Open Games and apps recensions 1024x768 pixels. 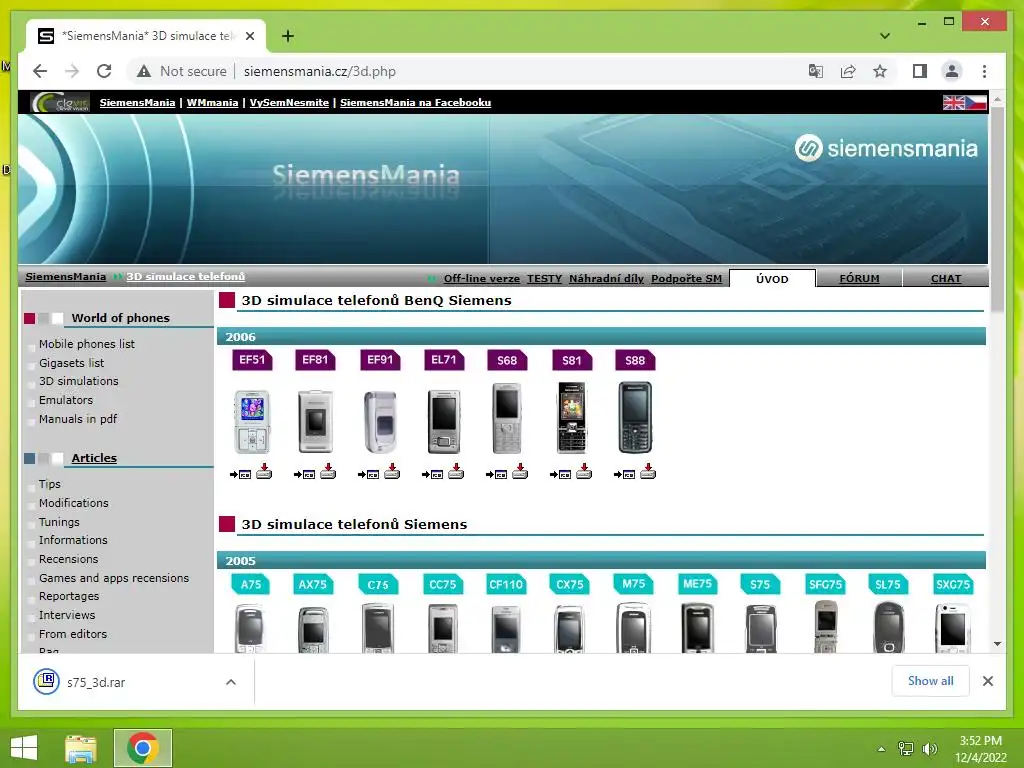[x=114, y=578]
